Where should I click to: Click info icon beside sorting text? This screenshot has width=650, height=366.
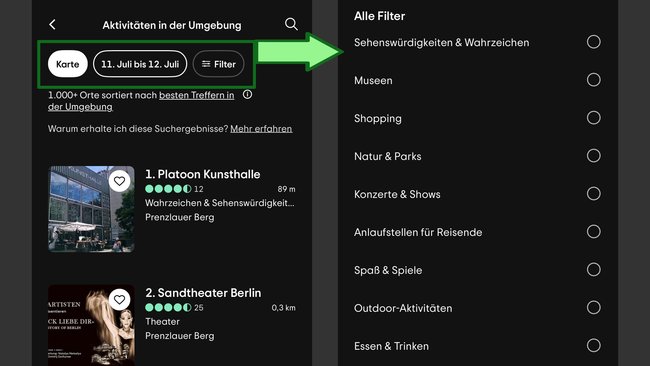pos(247,95)
